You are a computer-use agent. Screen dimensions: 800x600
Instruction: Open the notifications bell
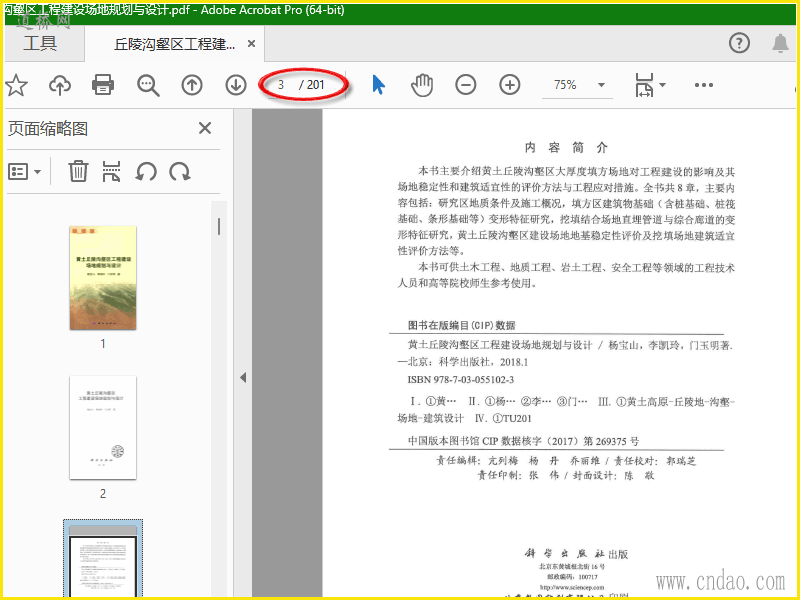[x=780, y=43]
